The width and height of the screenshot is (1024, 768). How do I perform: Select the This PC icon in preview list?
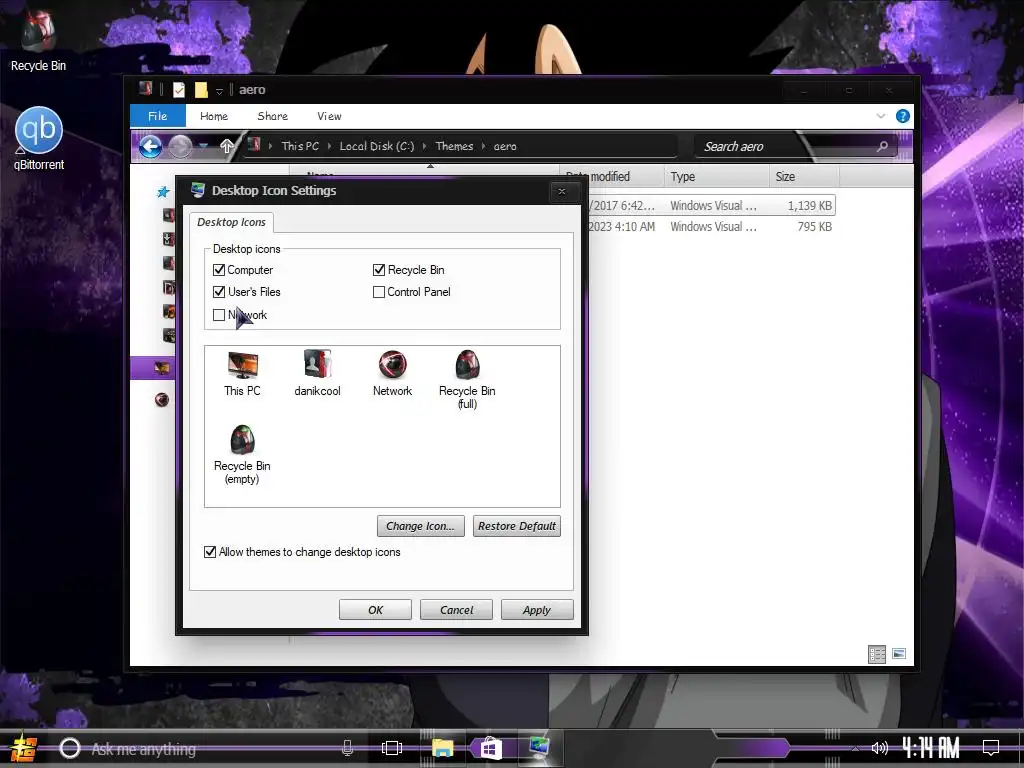click(x=242, y=374)
